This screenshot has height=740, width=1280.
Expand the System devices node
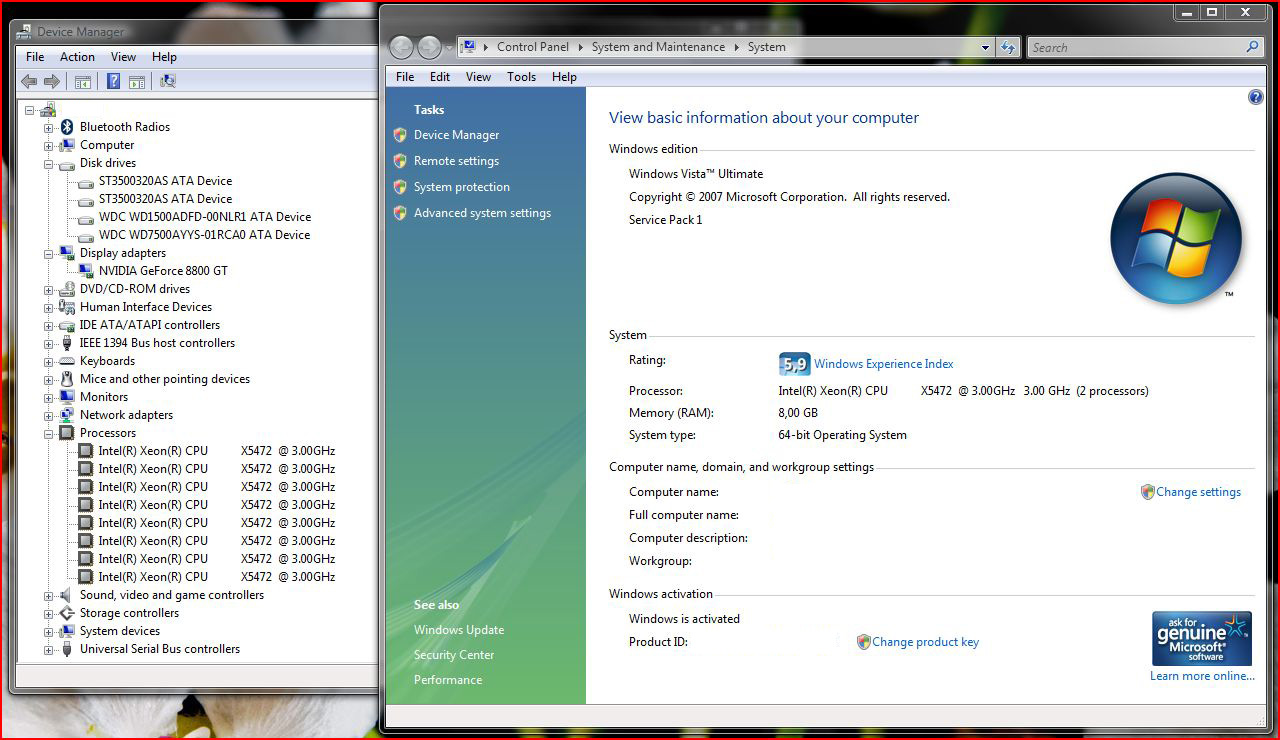[x=48, y=631]
